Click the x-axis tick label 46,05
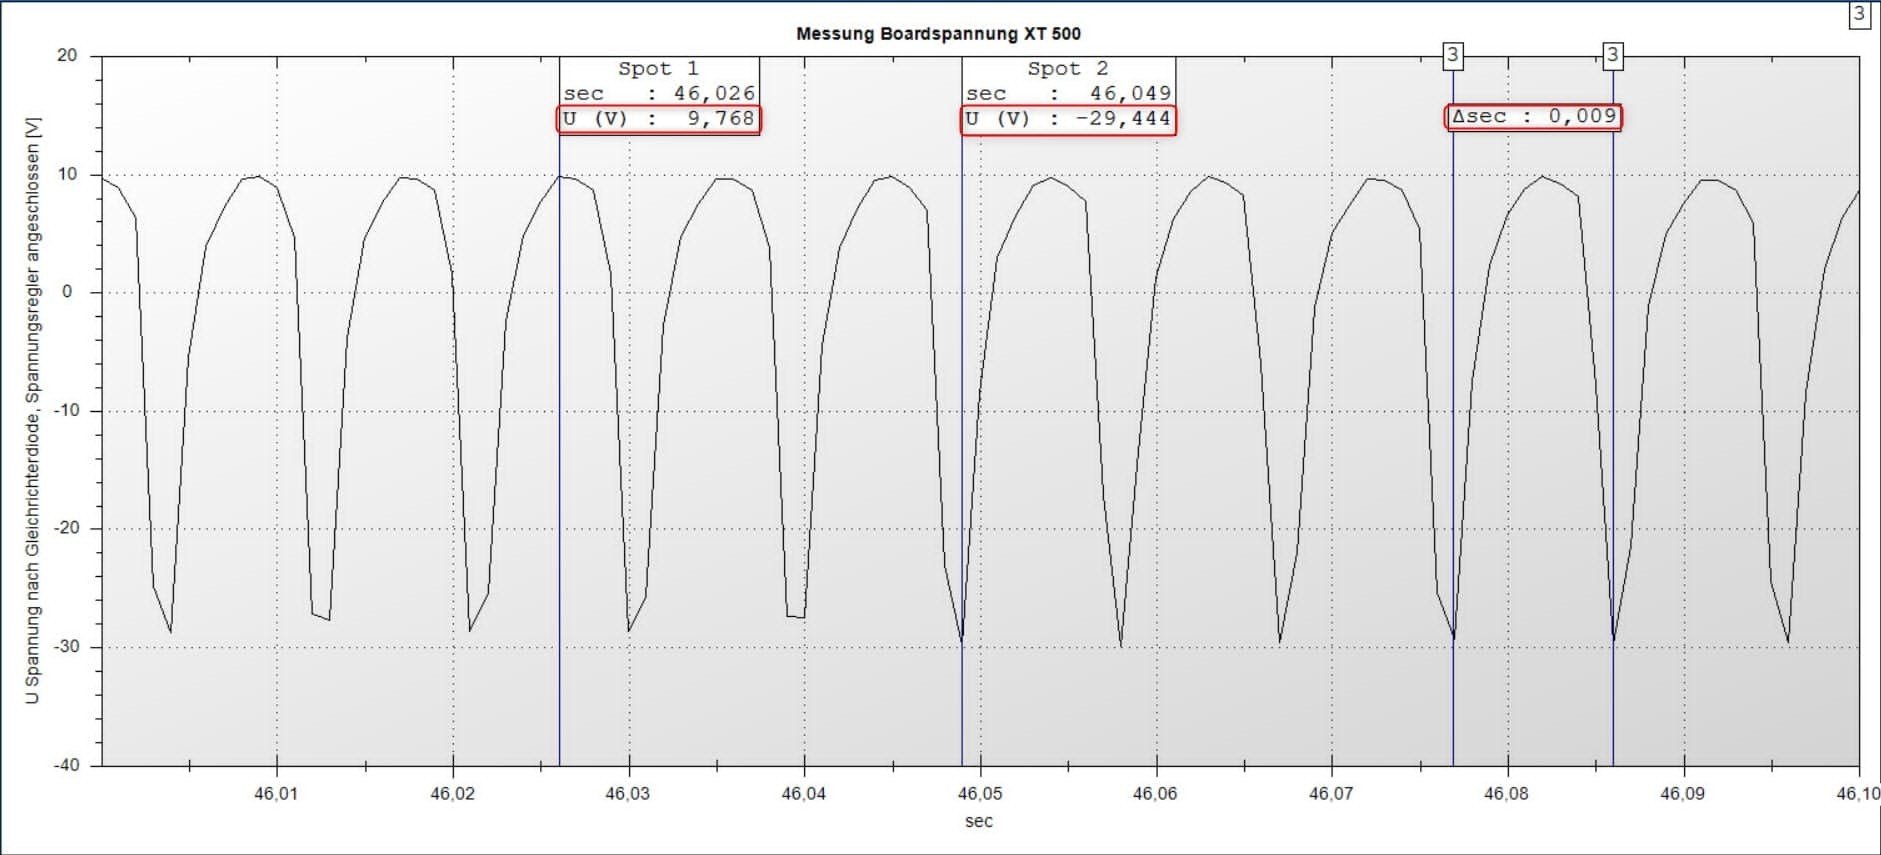 pos(979,794)
